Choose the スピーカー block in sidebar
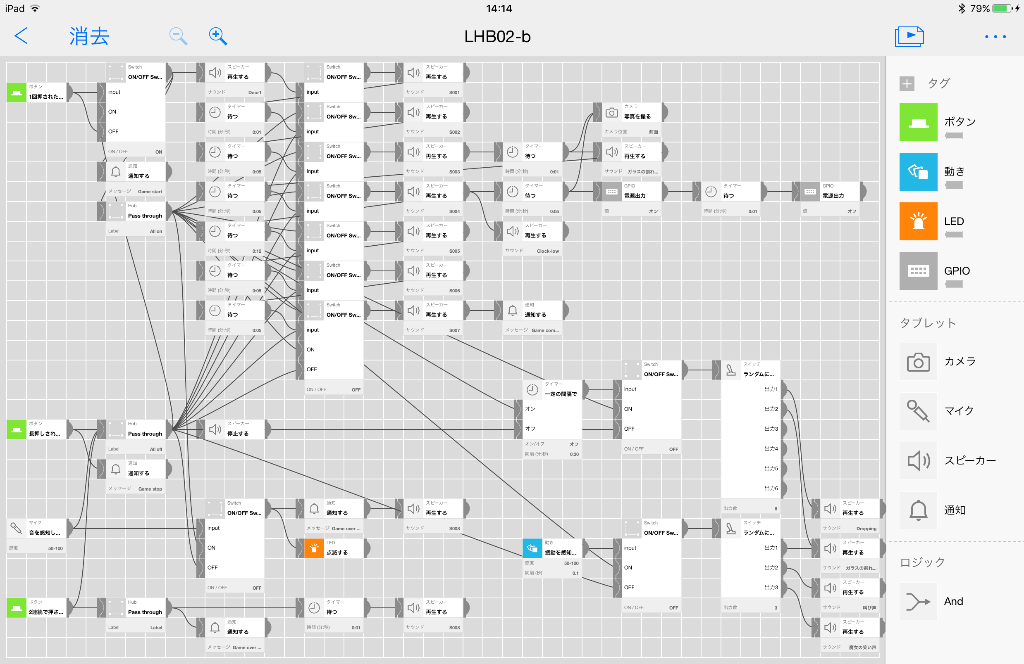Viewport: 1024px width, 664px height. pos(918,460)
